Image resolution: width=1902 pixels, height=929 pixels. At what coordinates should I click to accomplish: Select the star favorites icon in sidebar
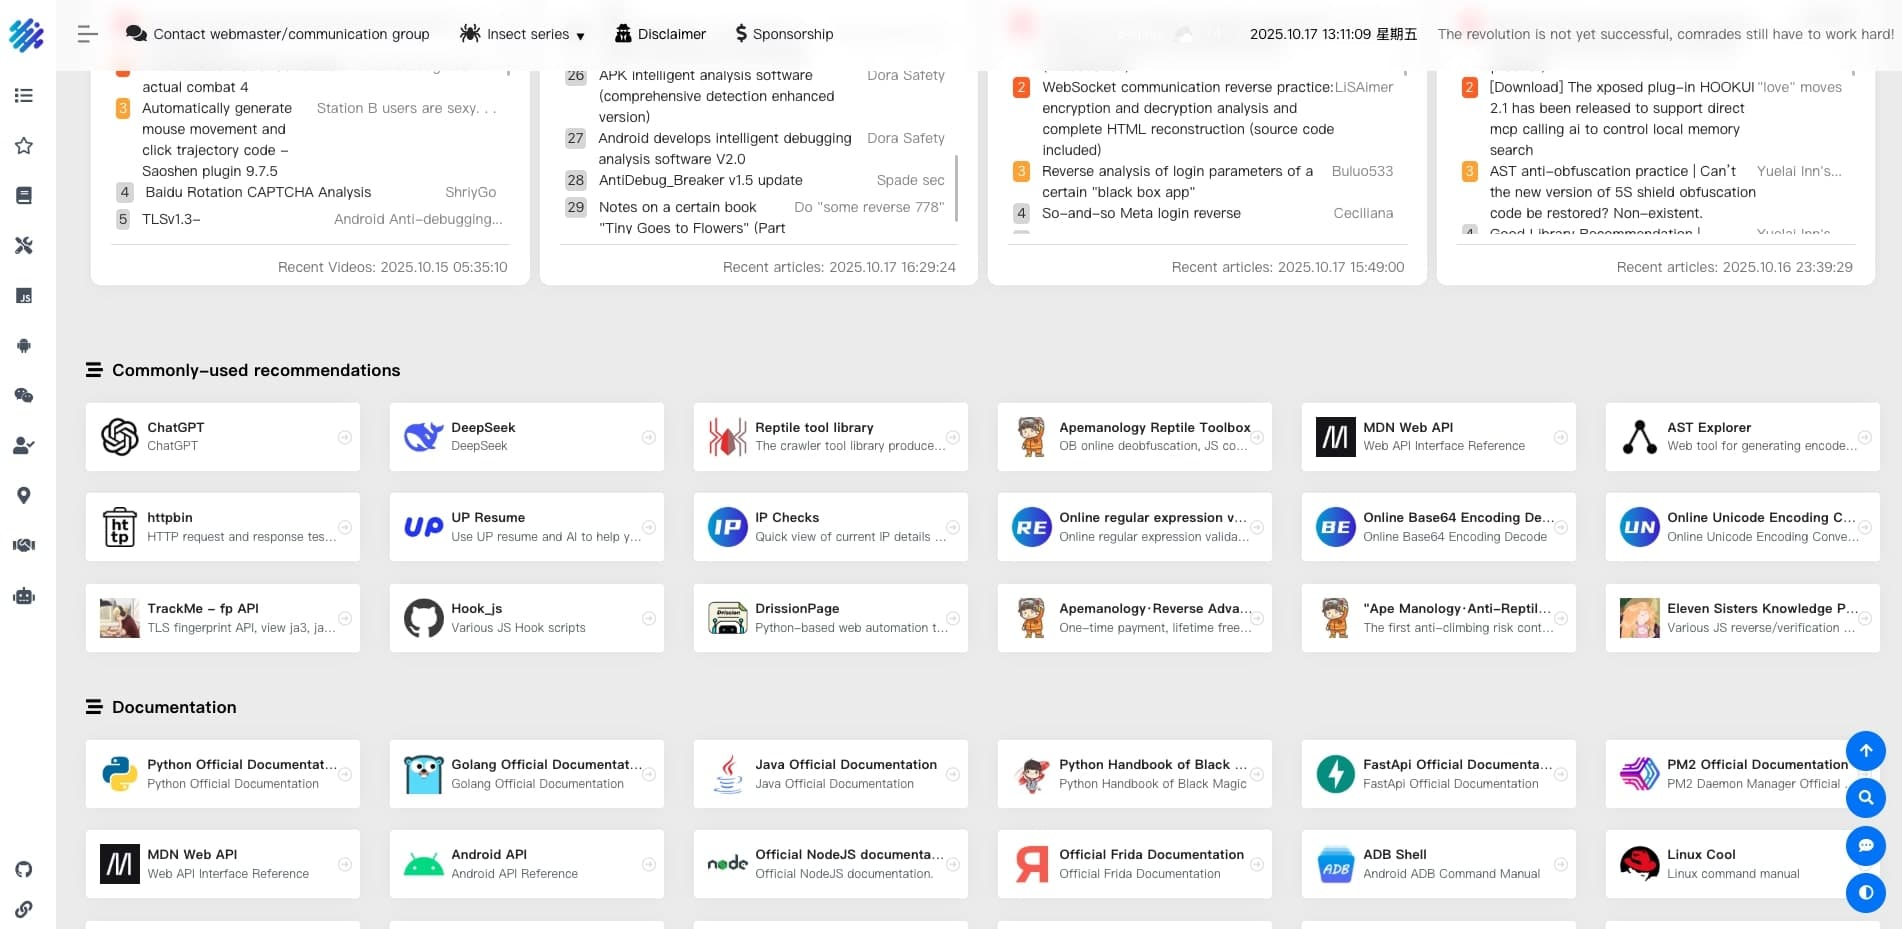tap(24, 146)
